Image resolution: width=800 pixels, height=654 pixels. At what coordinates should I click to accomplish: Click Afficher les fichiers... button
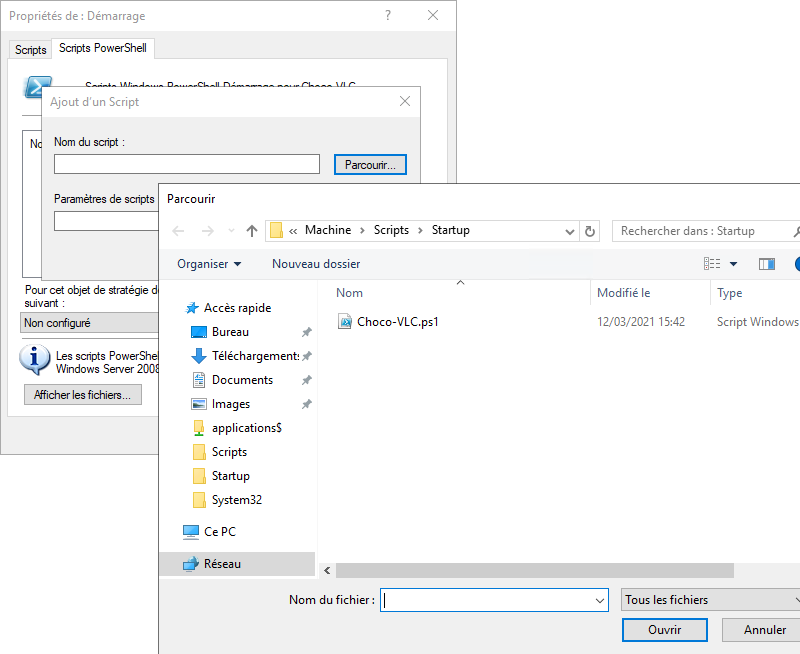click(83, 395)
